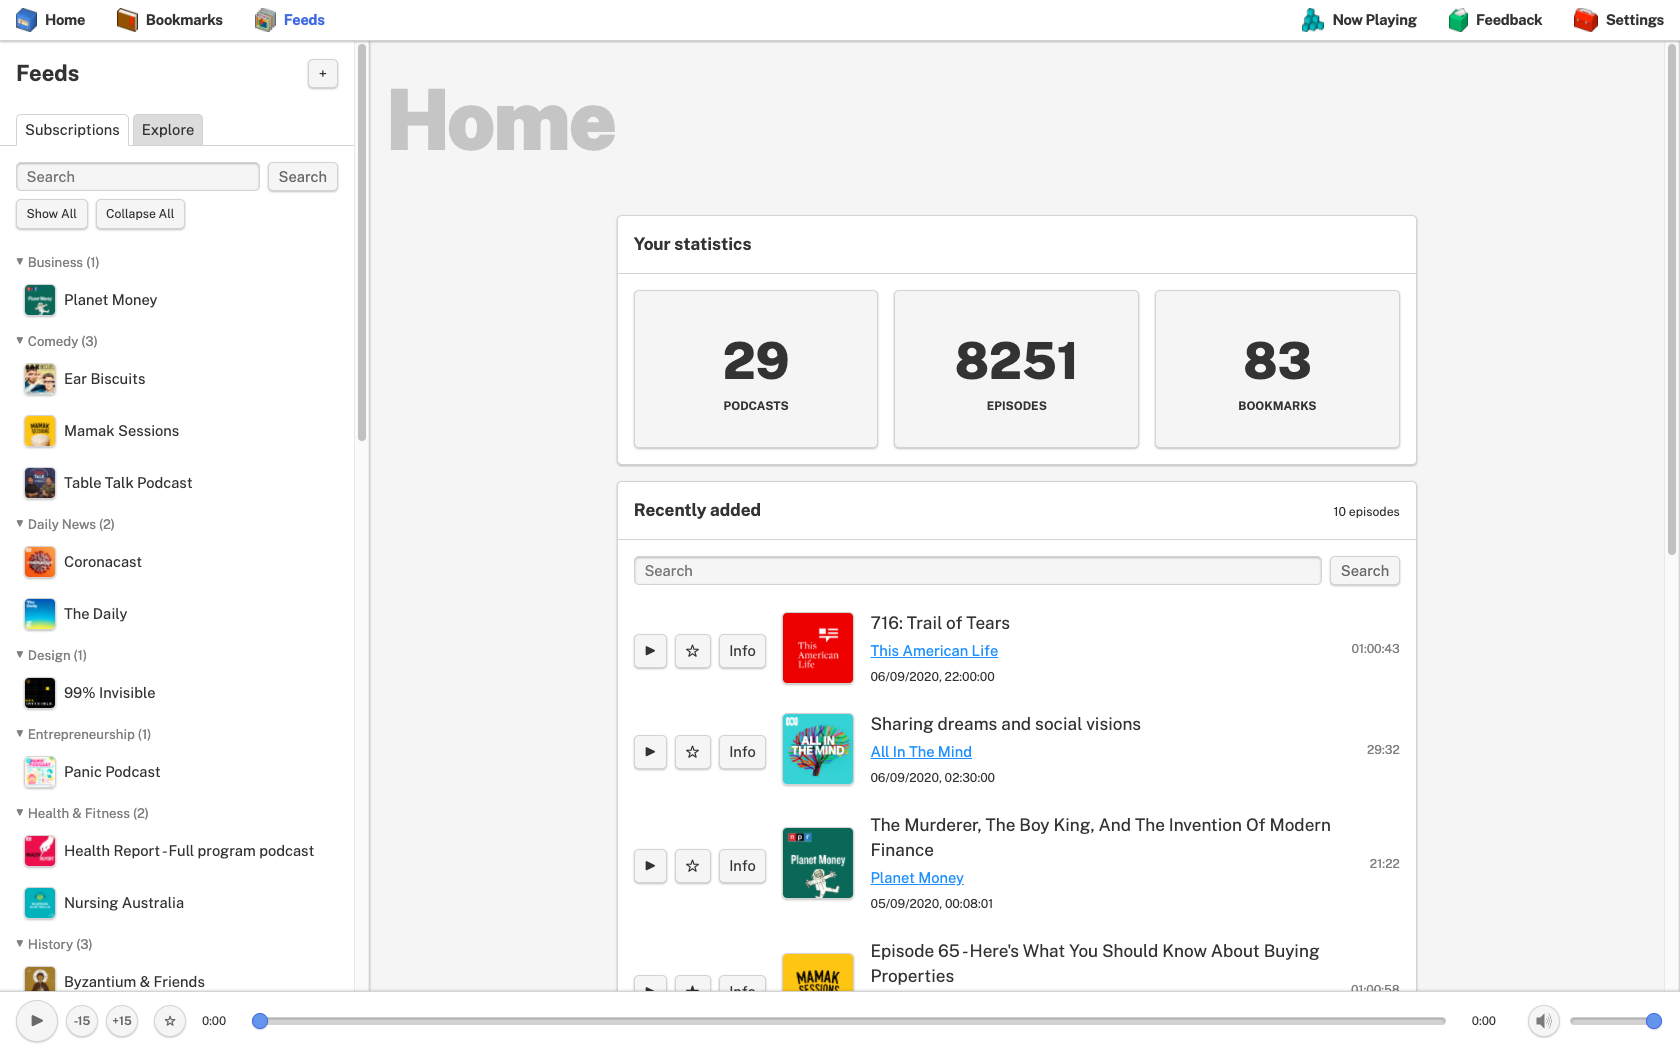Play the 716: Trail of Tears episode
This screenshot has width=1680, height=1050.
click(x=650, y=651)
